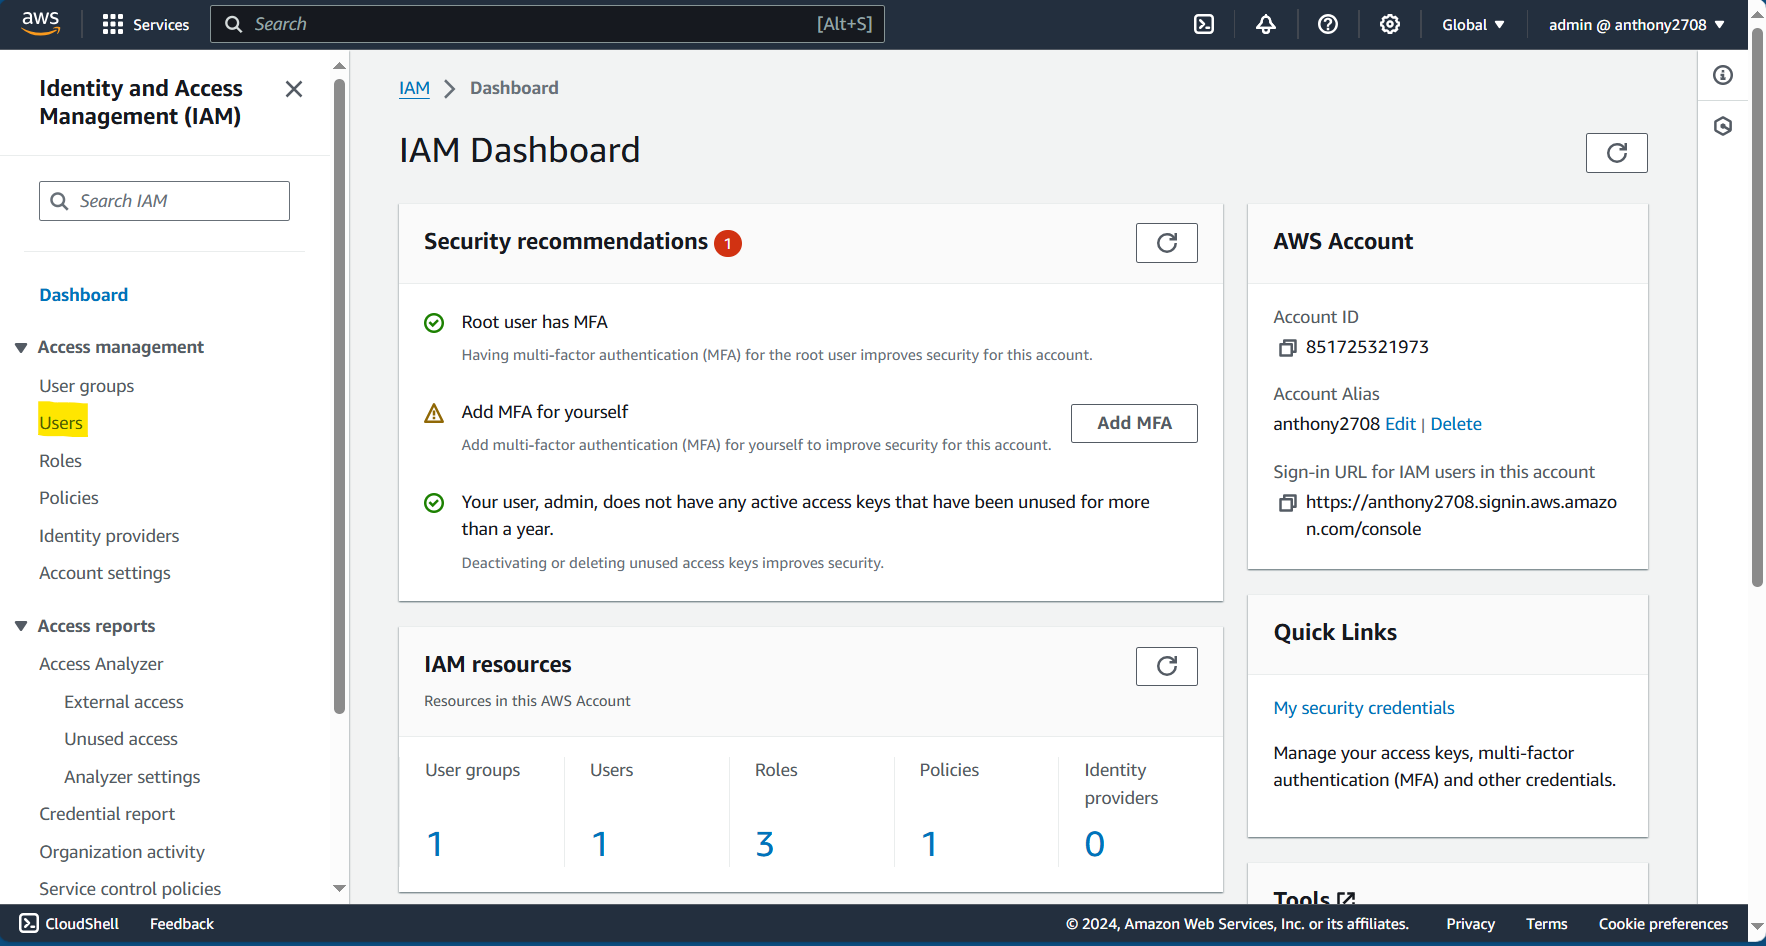
Task: Open Roles in the sidebar
Action: tap(60, 461)
